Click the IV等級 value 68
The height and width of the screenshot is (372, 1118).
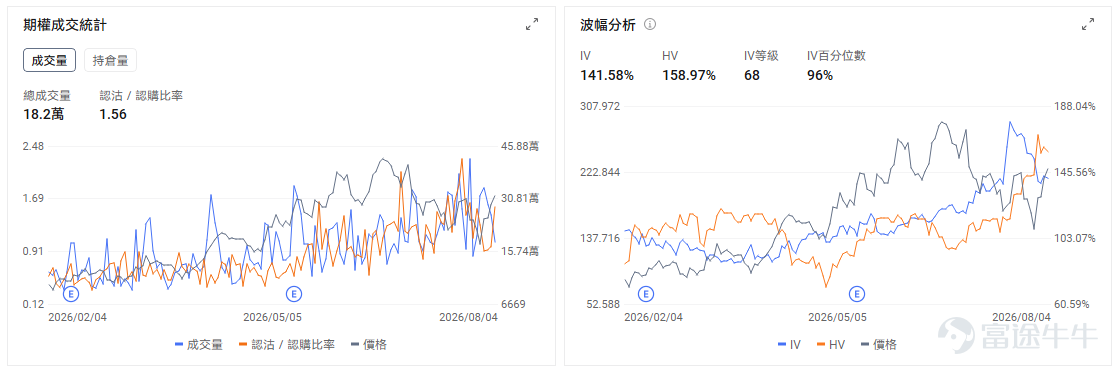pos(752,76)
